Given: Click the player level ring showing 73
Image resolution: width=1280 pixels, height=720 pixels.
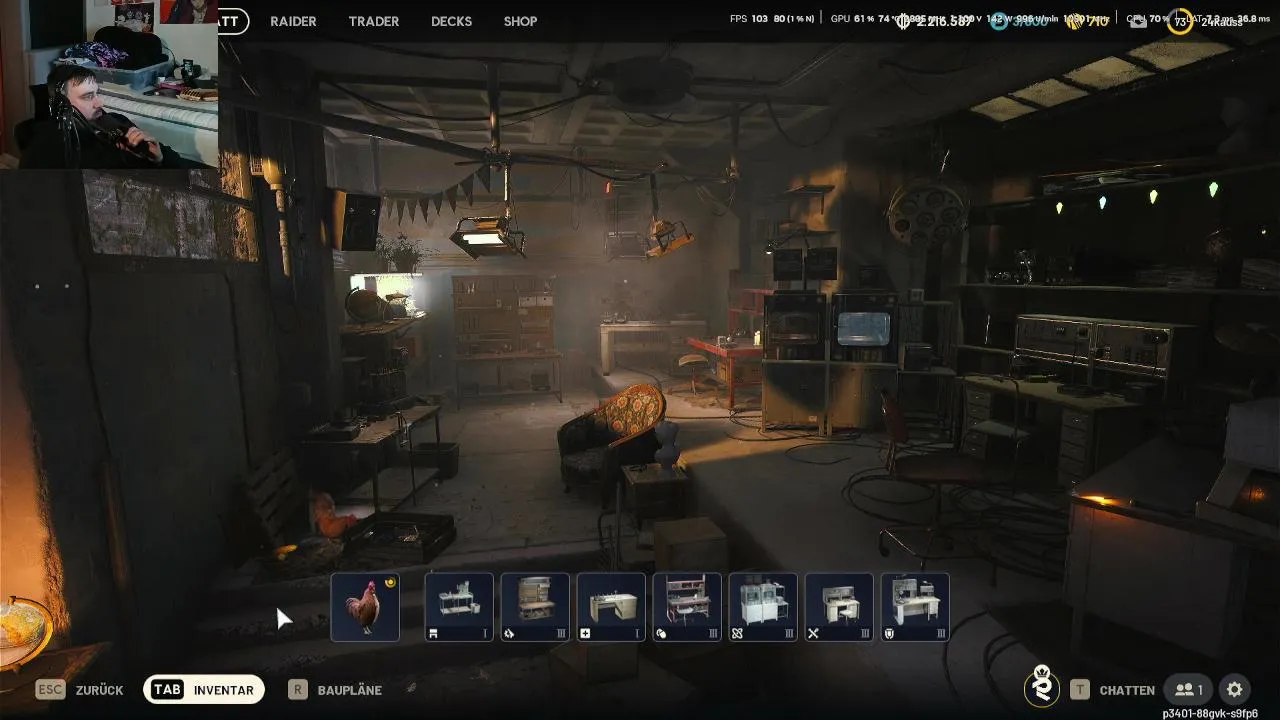Looking at the screenshot, I should pos(1180,21).
